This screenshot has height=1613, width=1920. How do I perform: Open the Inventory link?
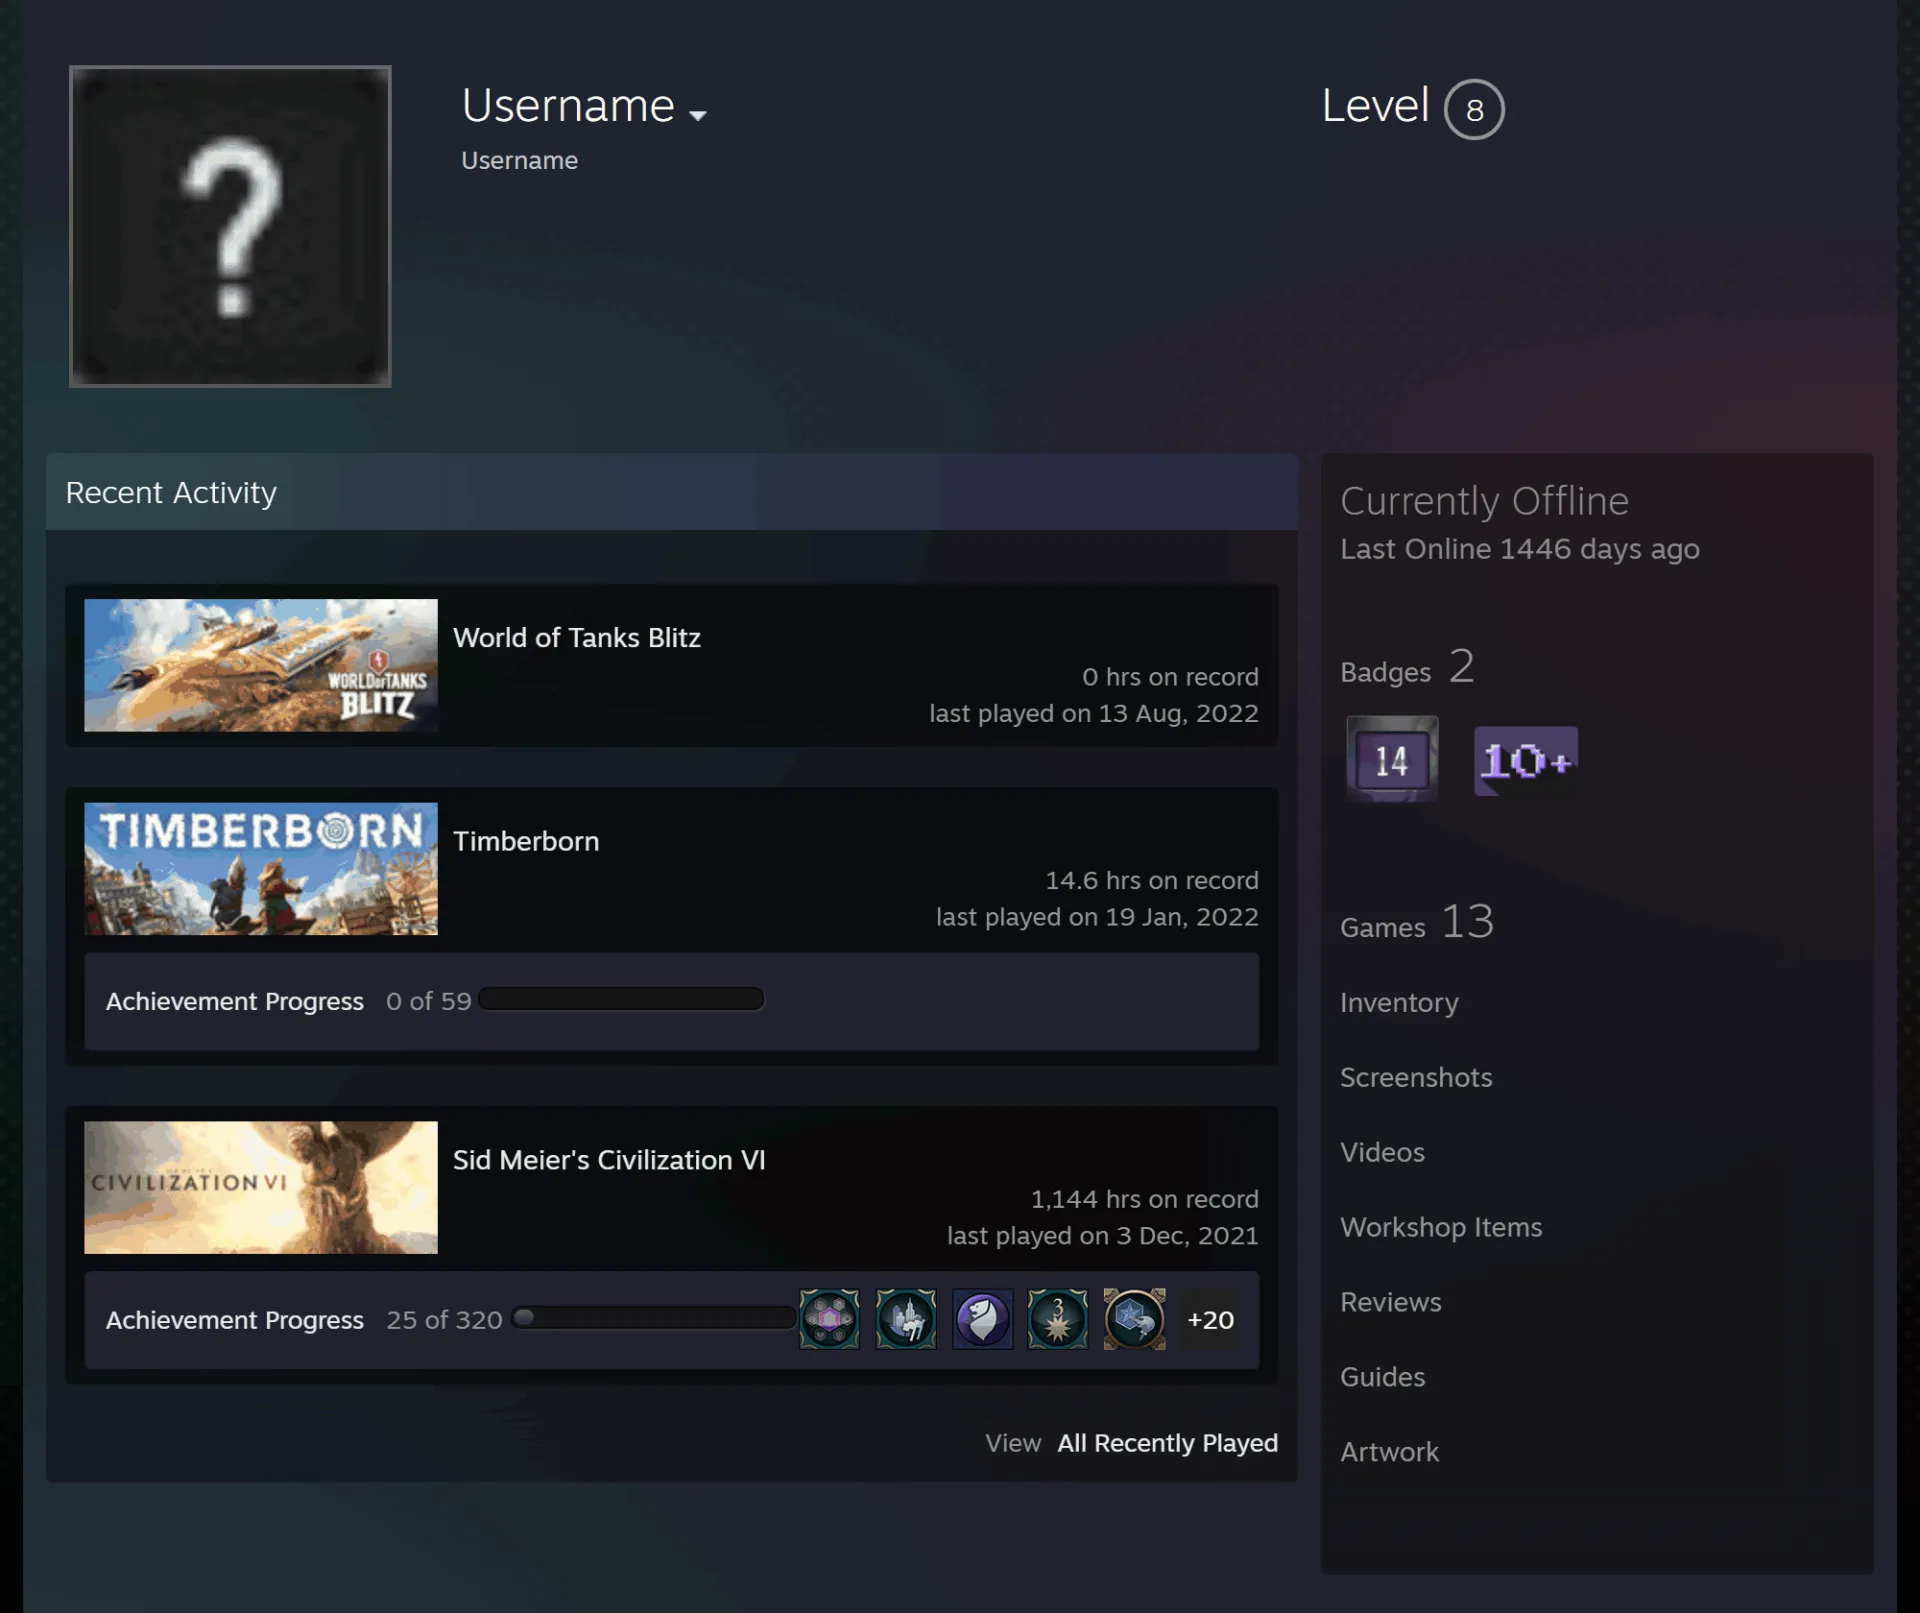[x=1399, y=1002]
